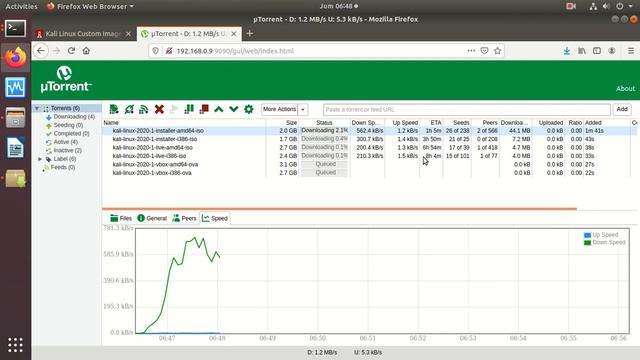Expand the Label (6) tree node

coord(40,159)
